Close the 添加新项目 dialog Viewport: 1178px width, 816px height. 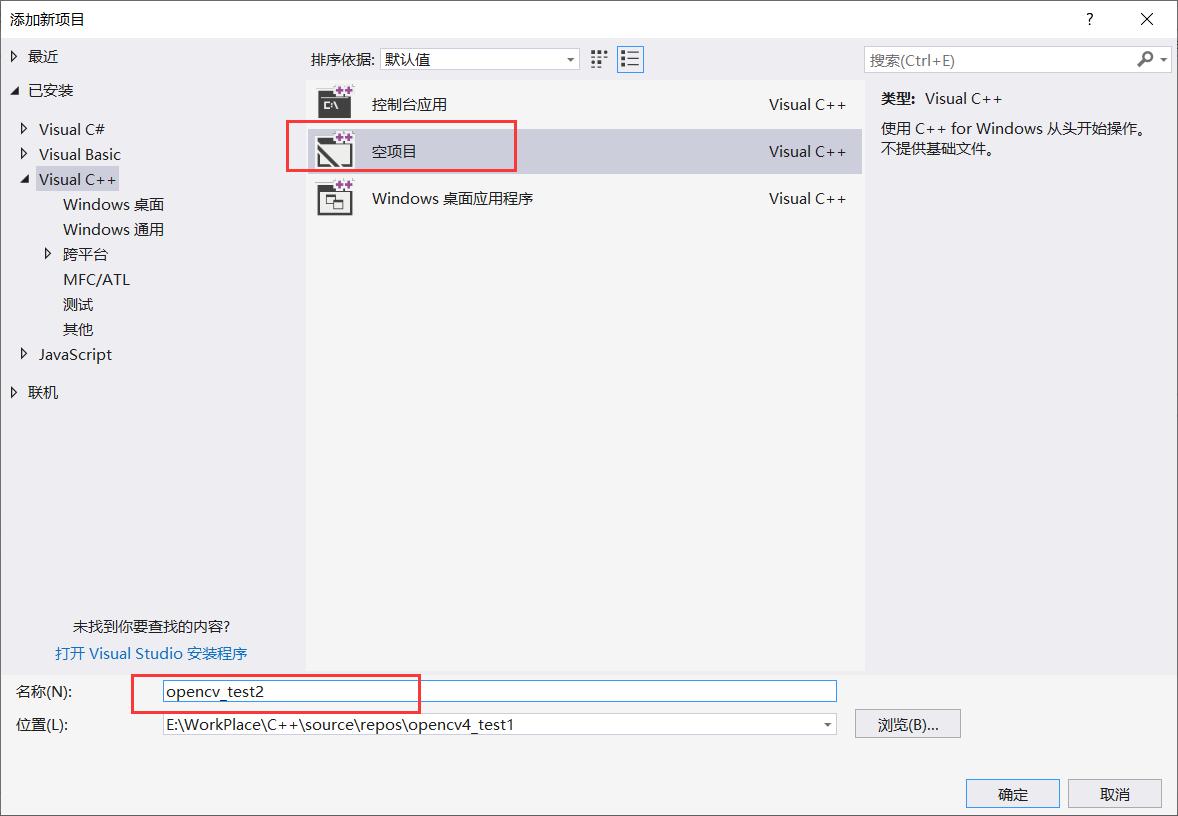pyautogui.click(x=1146, y=20)
